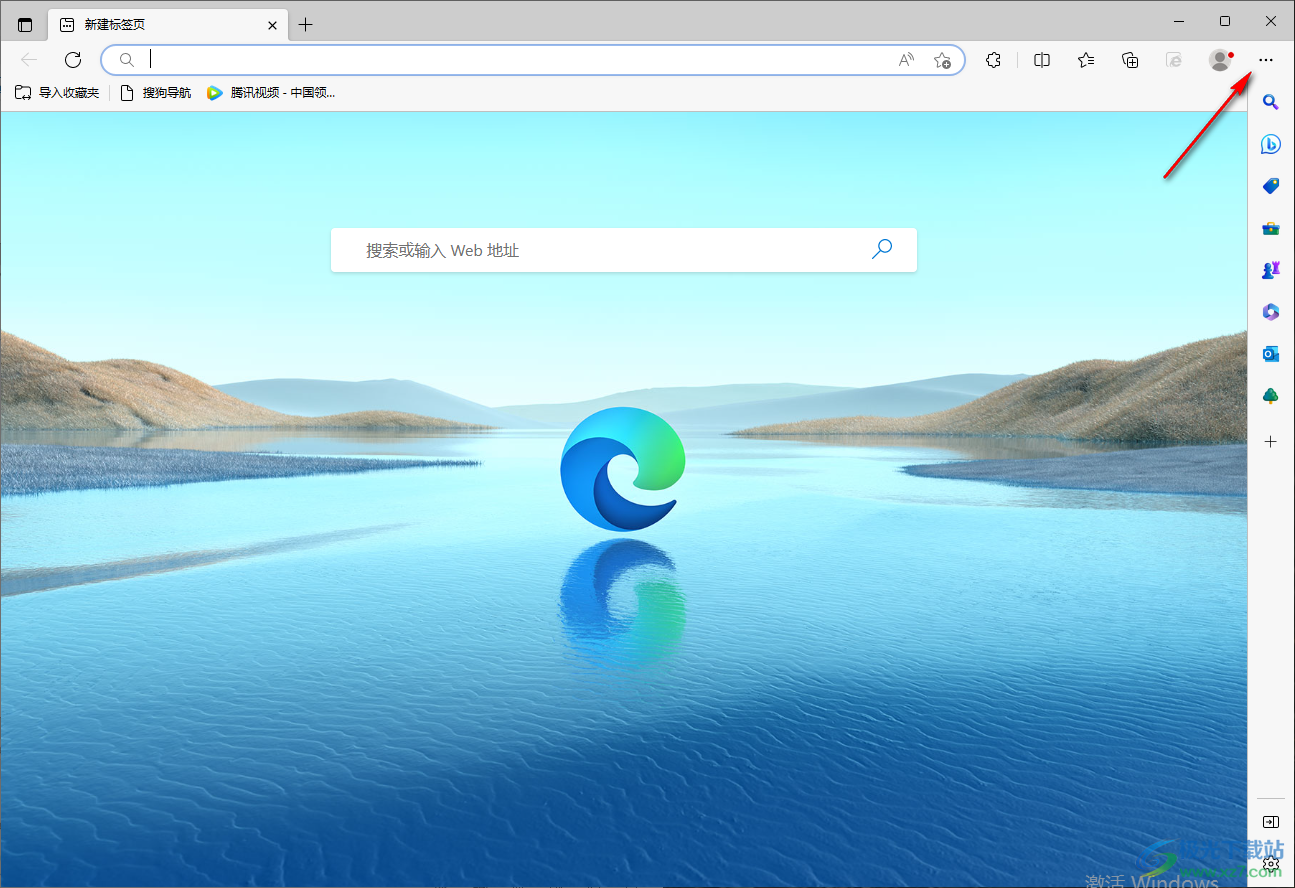The width and height of the screenshot is (1295, 888).
Task: Open the Extensions puzzle icon
Action: [x=993, y=60]
